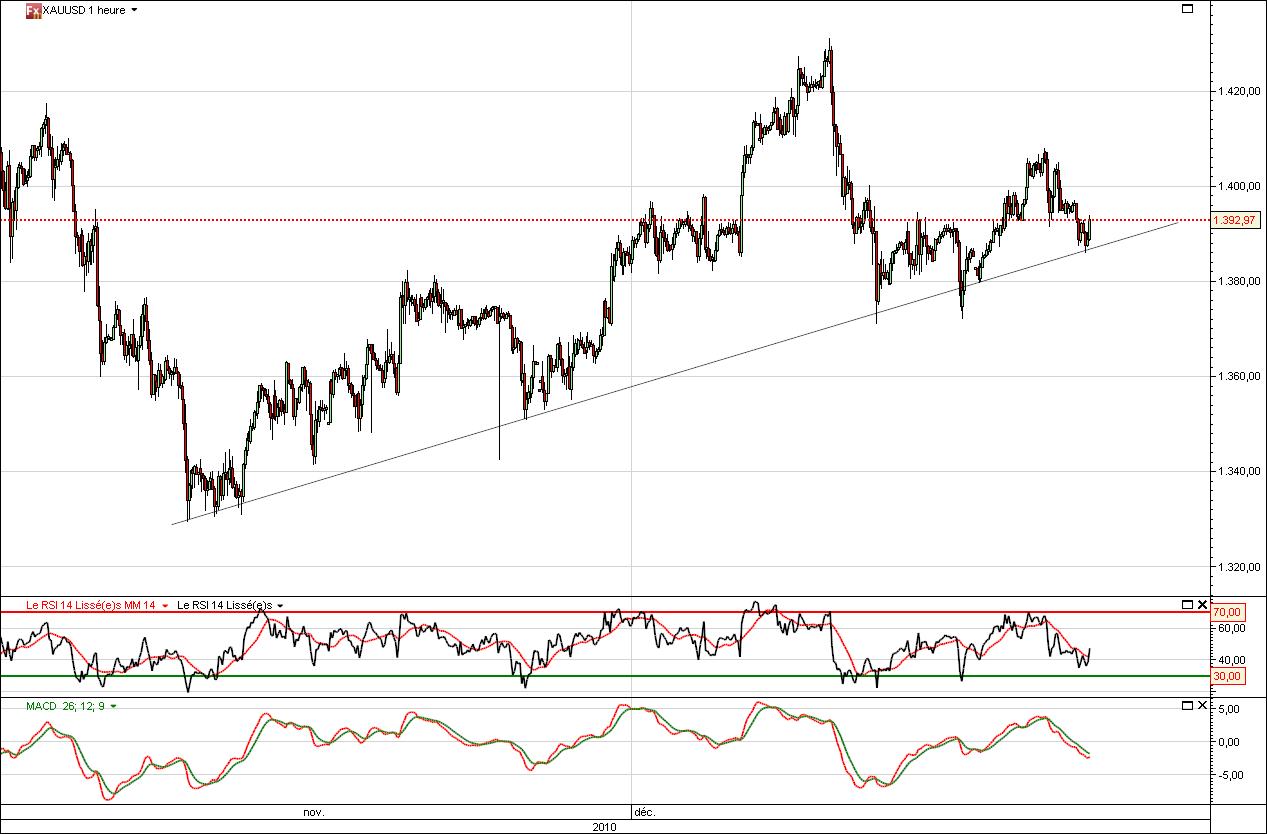The height and width of the screenshot is (834, 1267).
Task: Maximize the RSI indicator panel
Action: tap(1187, 605)
